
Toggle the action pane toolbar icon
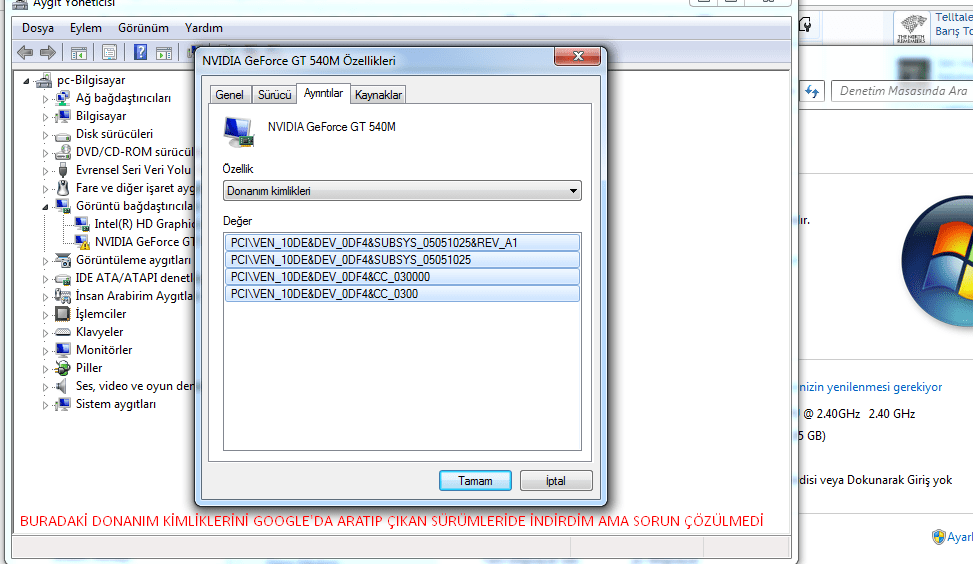pyautogui.click(x=164, y=53)
